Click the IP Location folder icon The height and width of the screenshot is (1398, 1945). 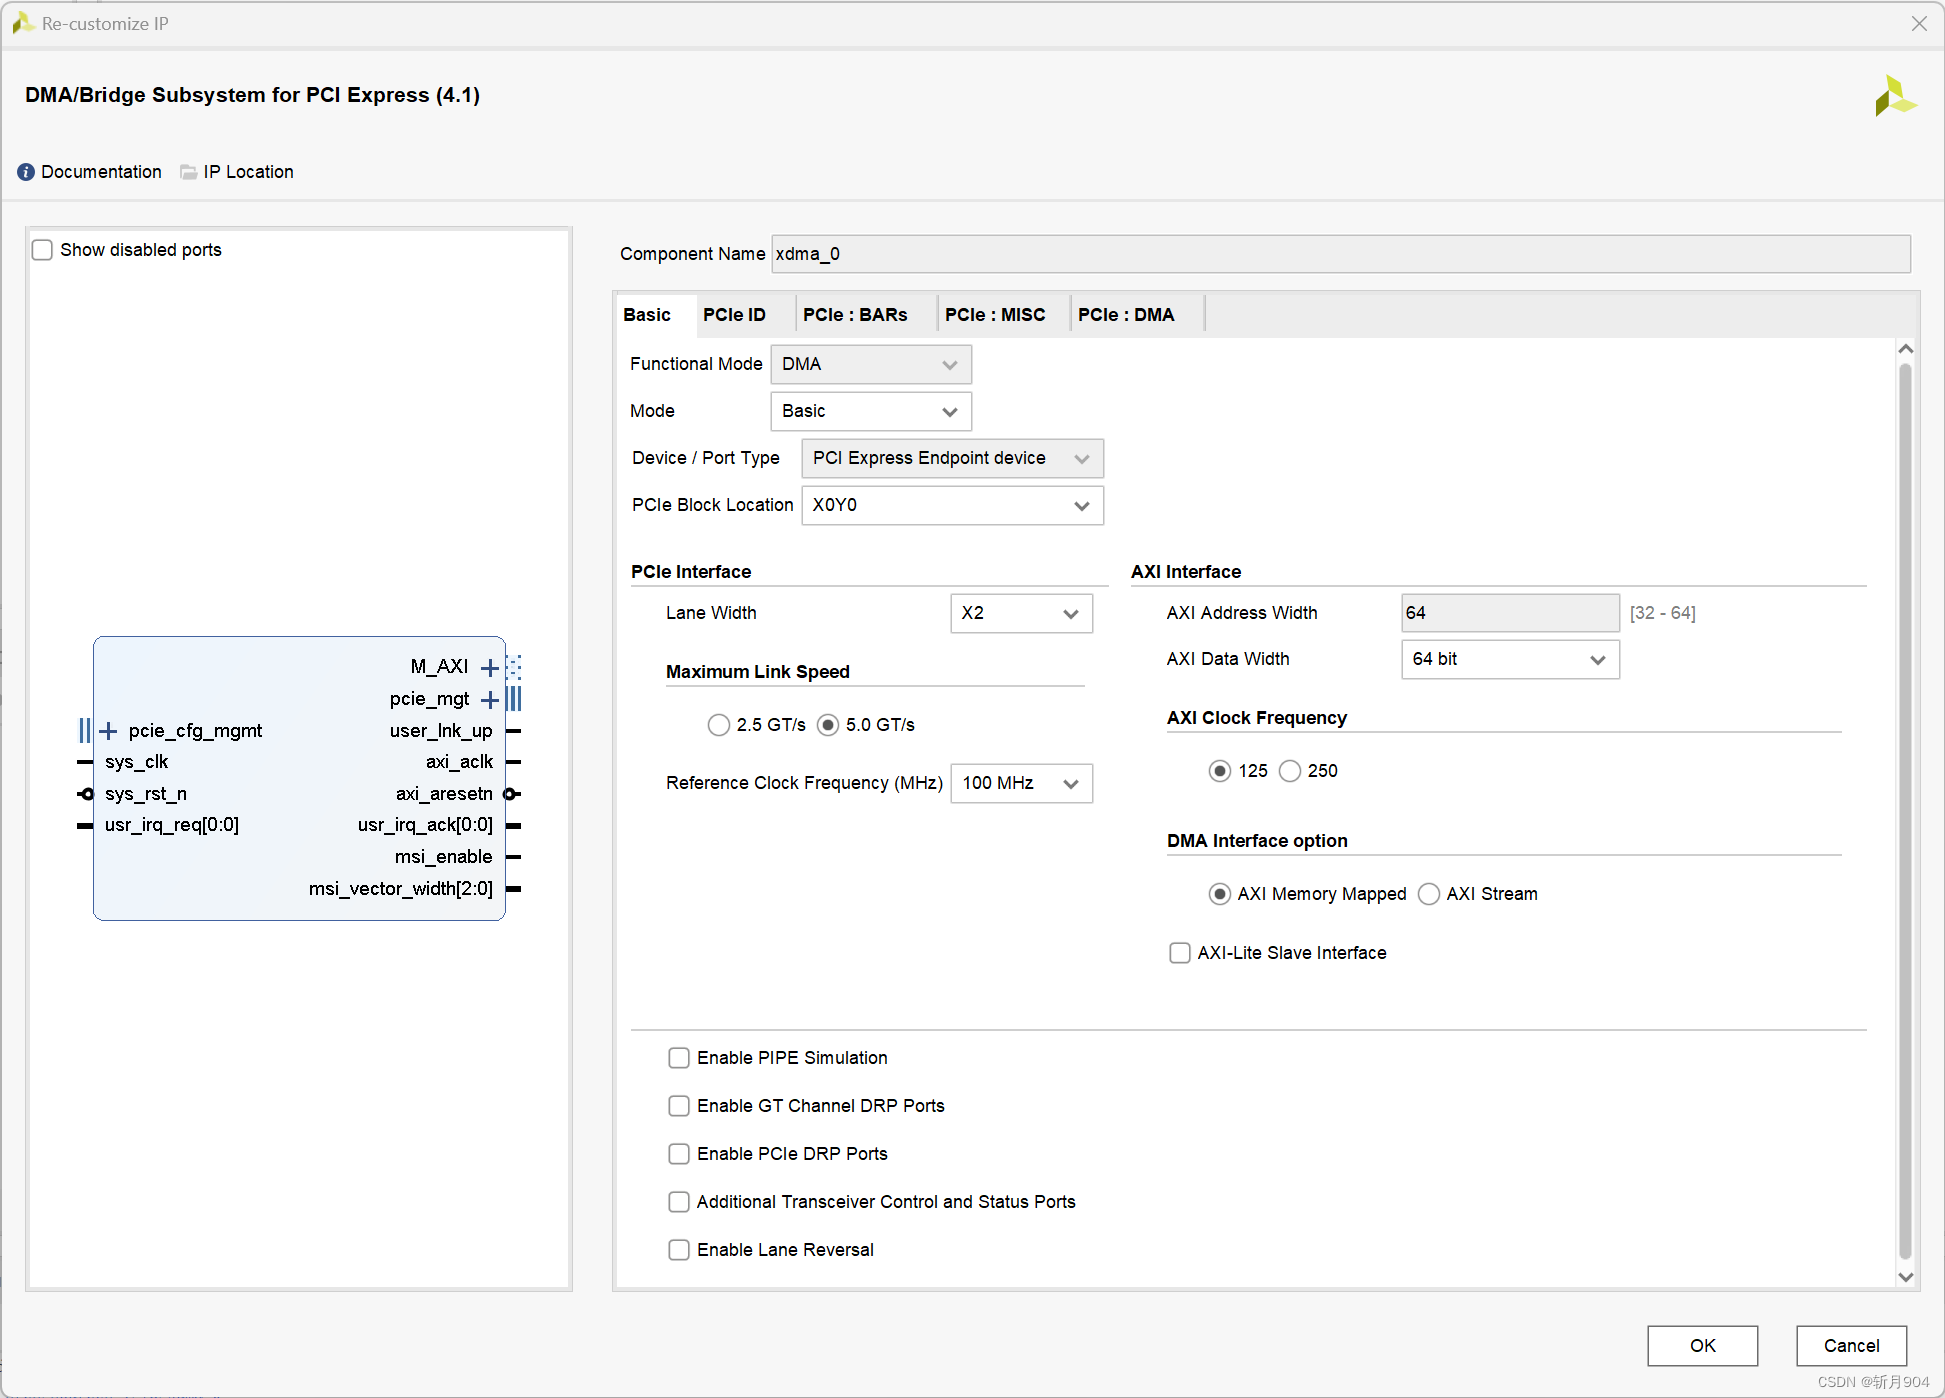coord(188,172)
